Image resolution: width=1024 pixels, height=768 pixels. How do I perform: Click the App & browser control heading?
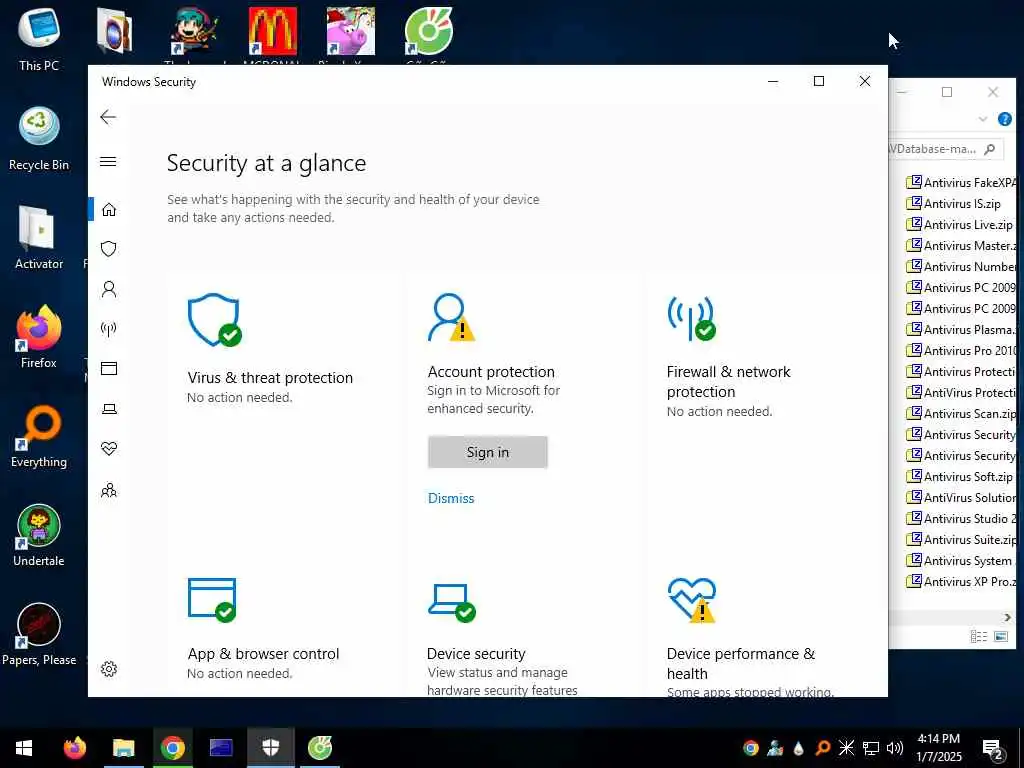(263, 654)
